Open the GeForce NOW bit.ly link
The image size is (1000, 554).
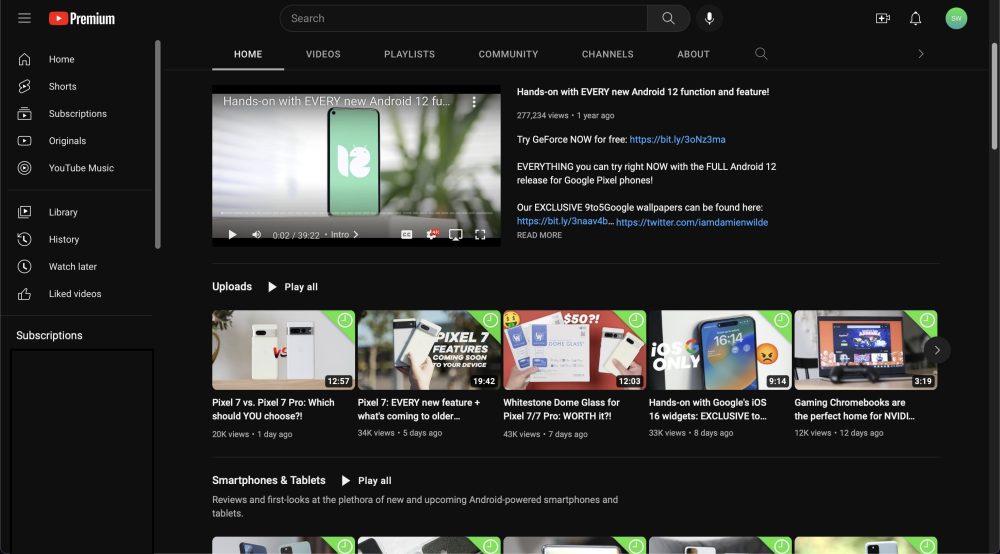pos(677,139)
